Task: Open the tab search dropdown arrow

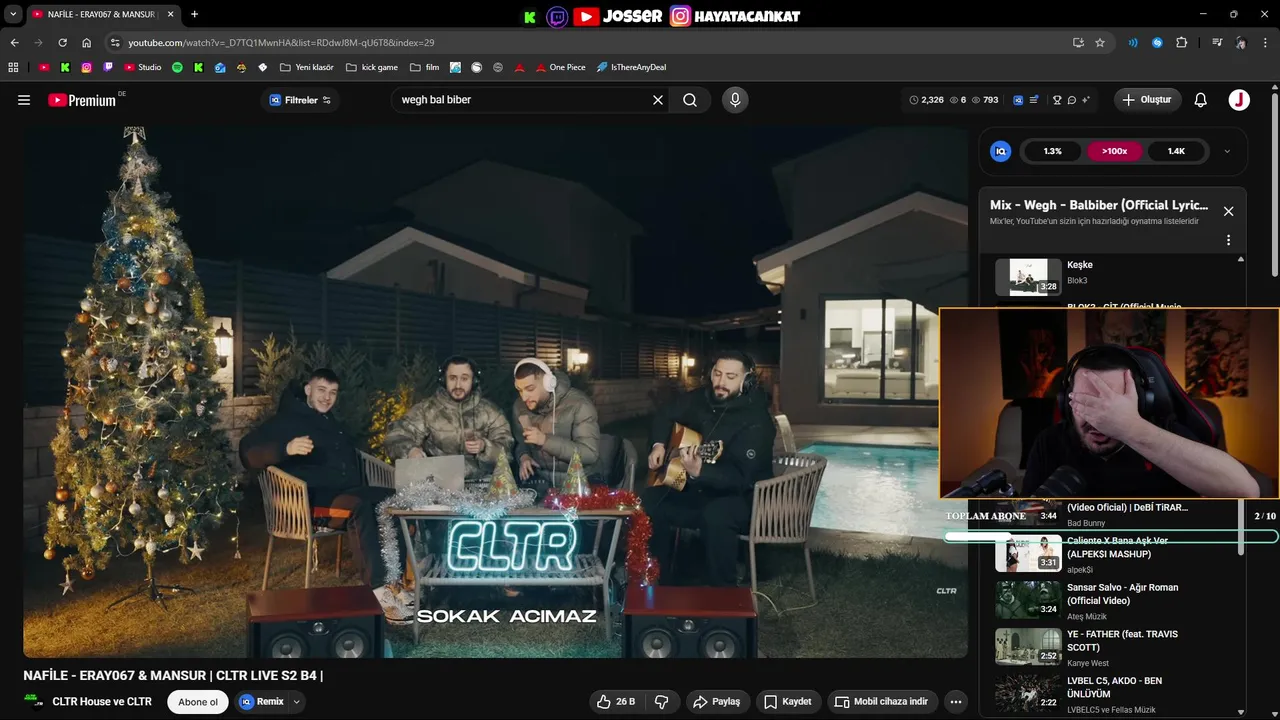Action: [x=13, y=14]
